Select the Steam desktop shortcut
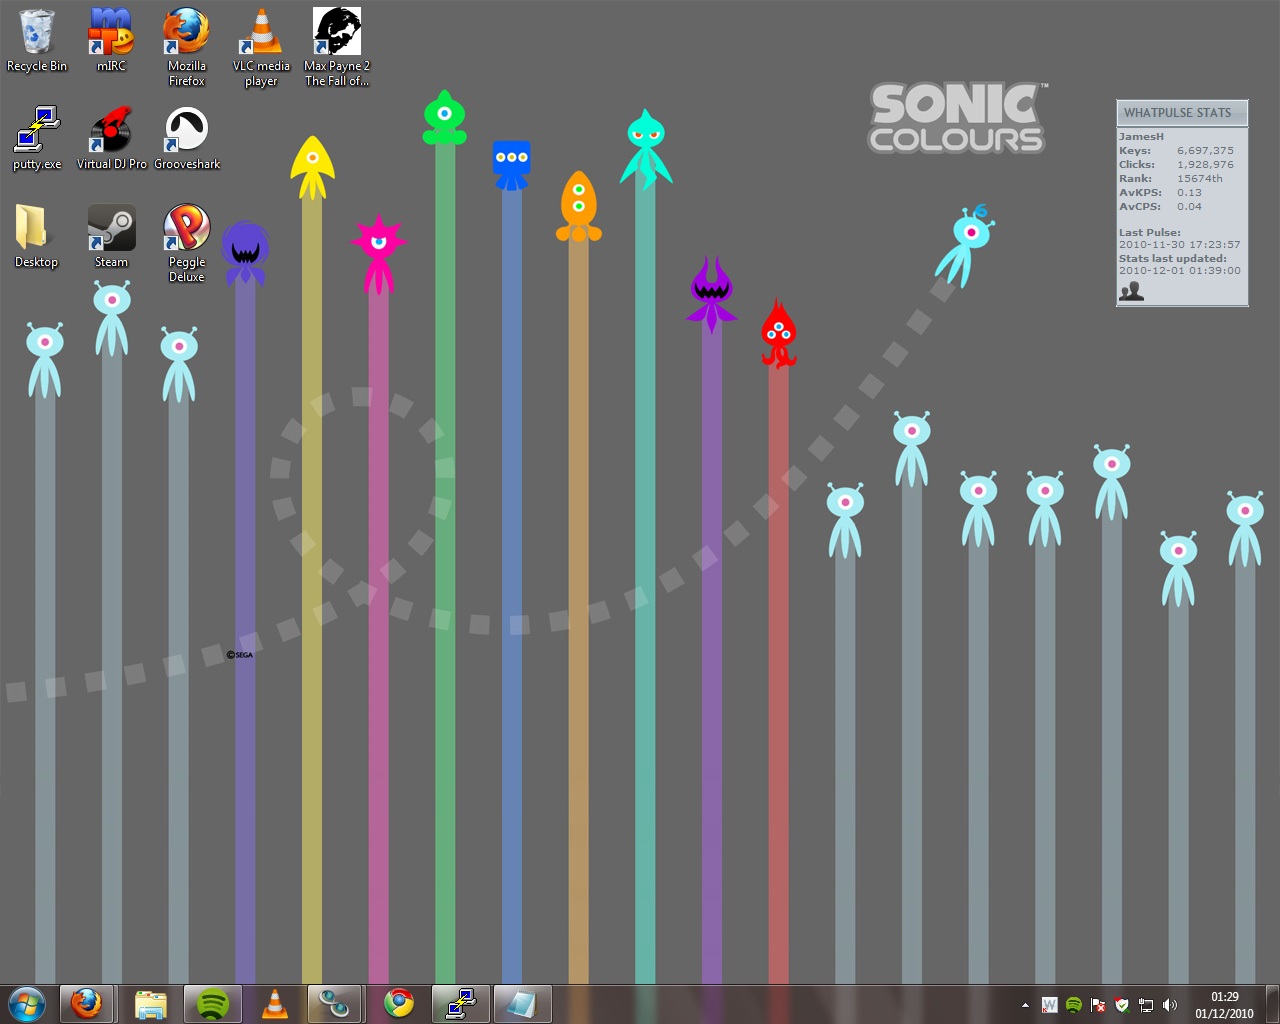1280x1024 pixels. coord(111,229)
